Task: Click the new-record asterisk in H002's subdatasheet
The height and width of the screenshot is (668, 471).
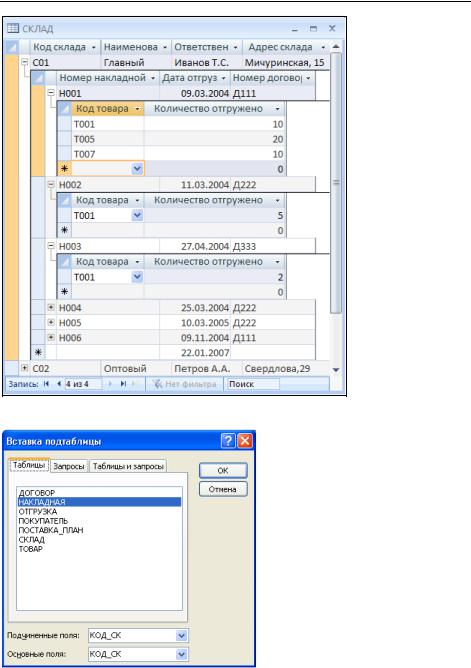Action: 64,230
